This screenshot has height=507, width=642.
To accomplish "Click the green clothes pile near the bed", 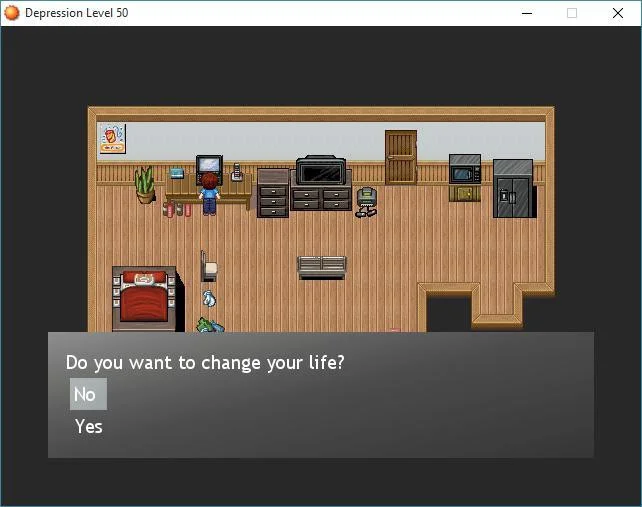I will point(210,325).
